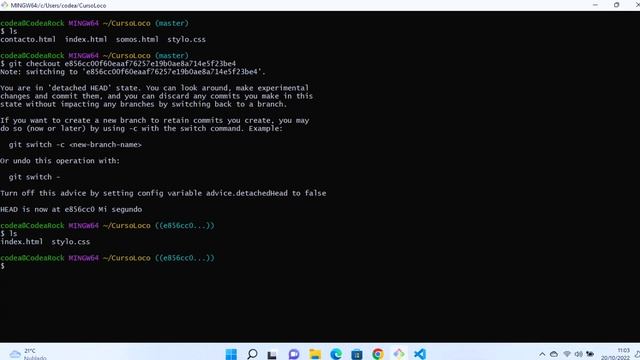Open Microsoft Store from taskbar
Viewport: 640px width, 360px height.
pos(357,354)
